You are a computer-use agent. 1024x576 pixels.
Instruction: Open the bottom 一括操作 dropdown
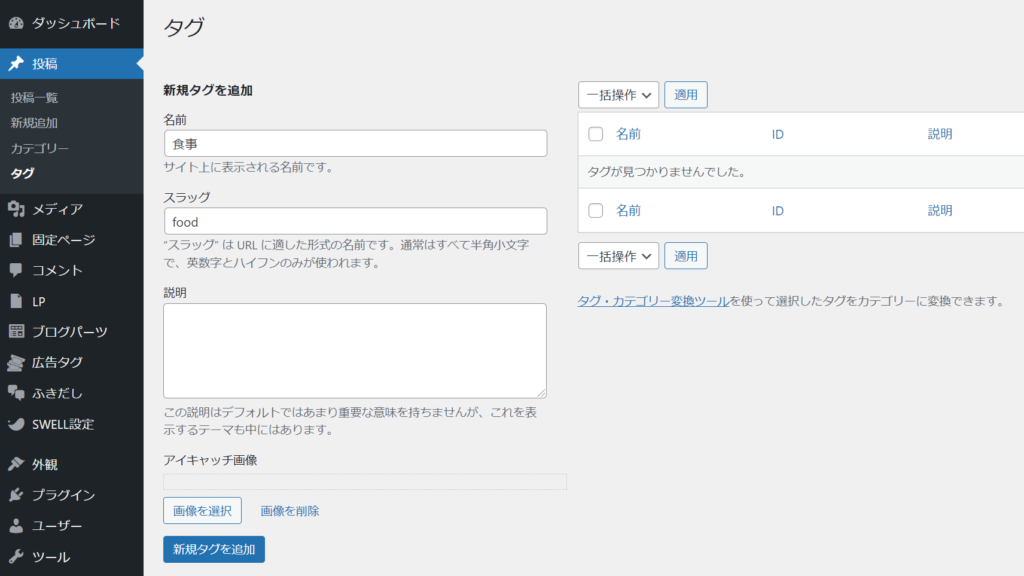point(618,256)
